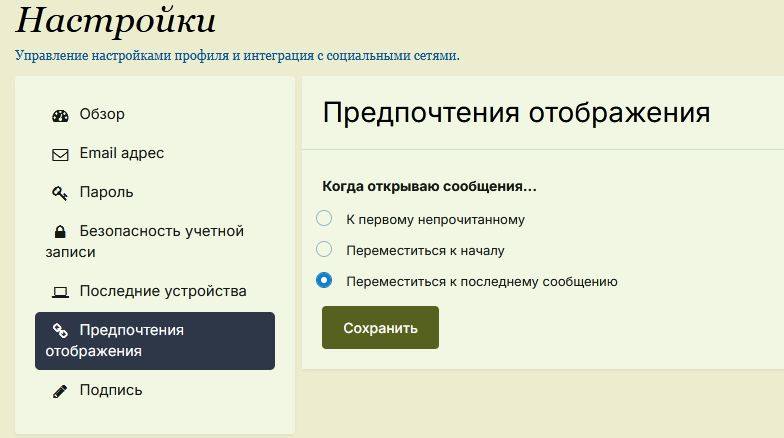Click the Overview dashboard gauge icon
784x438 pixels.
click(x=60, y=115)
